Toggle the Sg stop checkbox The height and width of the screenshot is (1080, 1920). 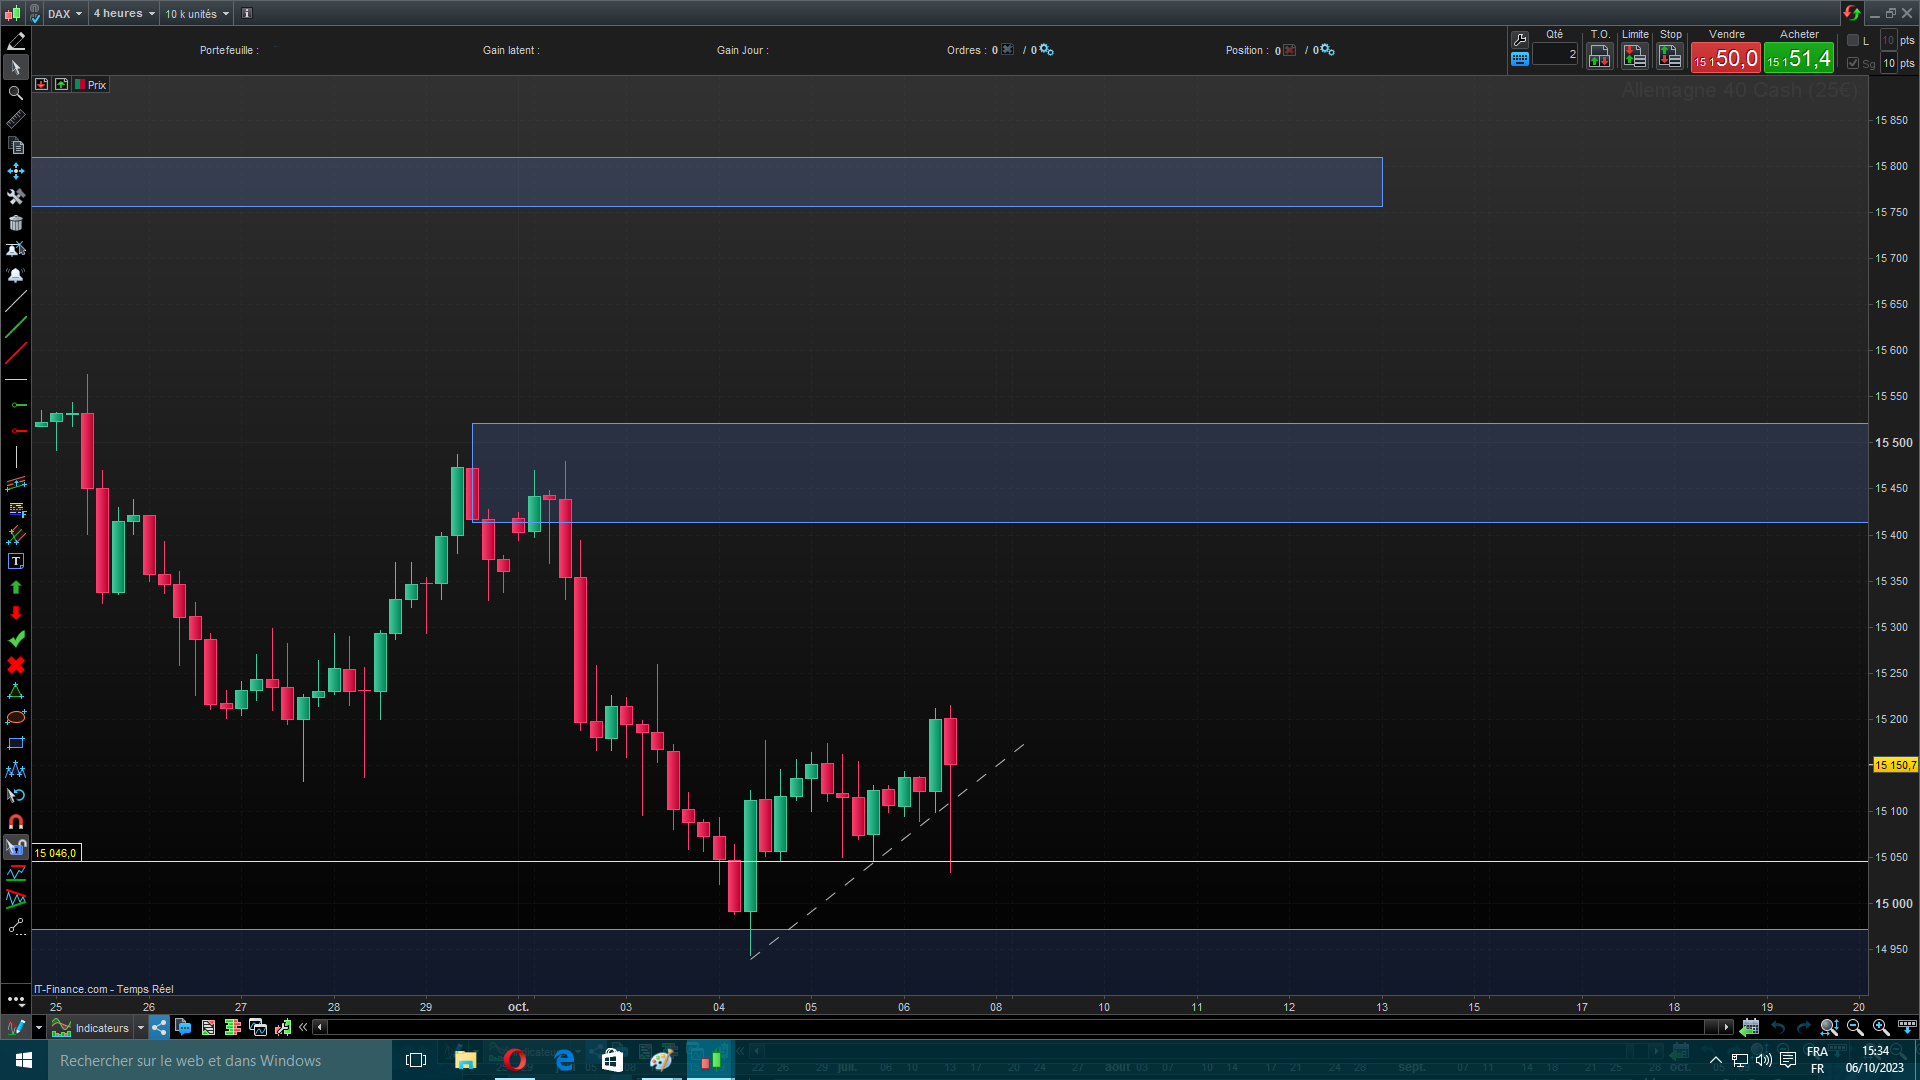pyautogui.click(x=1853, y=63)
